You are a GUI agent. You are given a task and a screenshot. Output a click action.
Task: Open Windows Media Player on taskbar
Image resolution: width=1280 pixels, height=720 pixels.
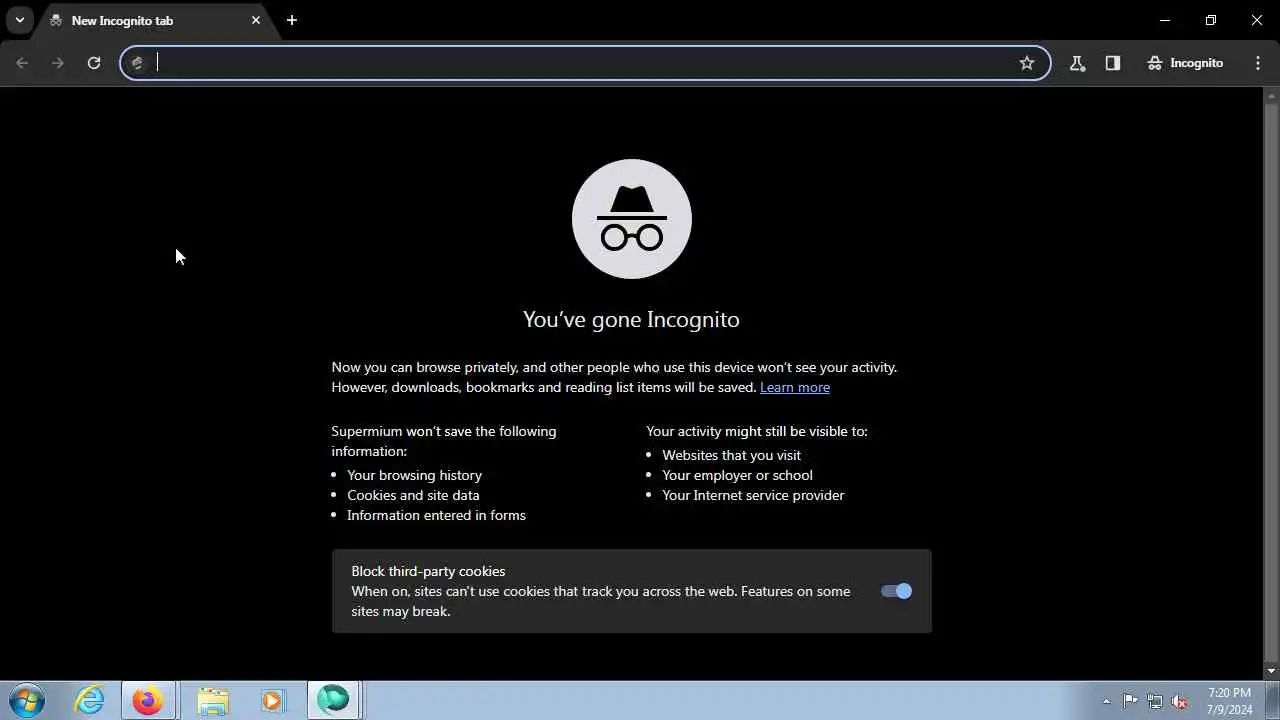click(272, 700)
